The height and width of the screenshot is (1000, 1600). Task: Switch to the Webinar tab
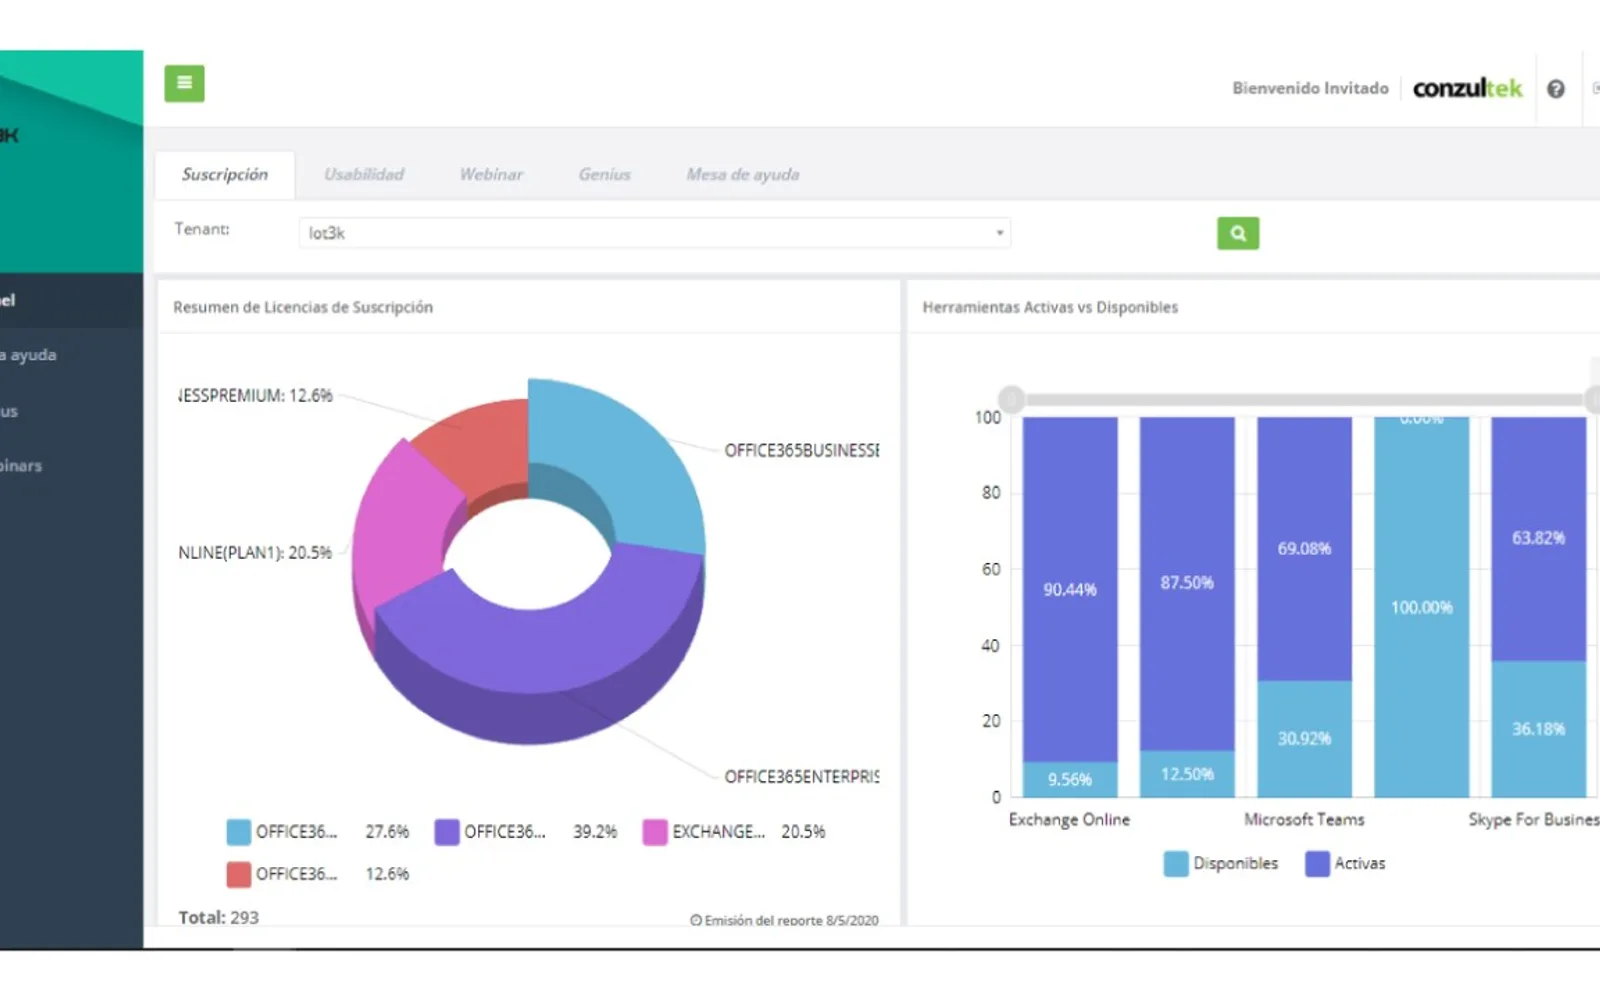491,174
